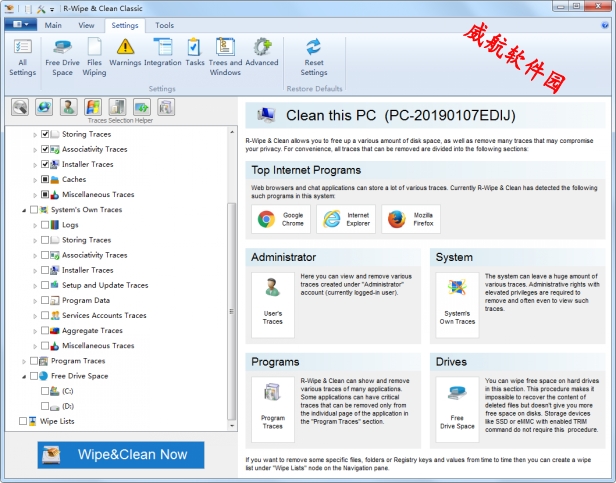Image resolution: width=616 pixels, height=483 pixels.
Task: Check the Wipe Lists checkbox
Action: tap(23, 421)
